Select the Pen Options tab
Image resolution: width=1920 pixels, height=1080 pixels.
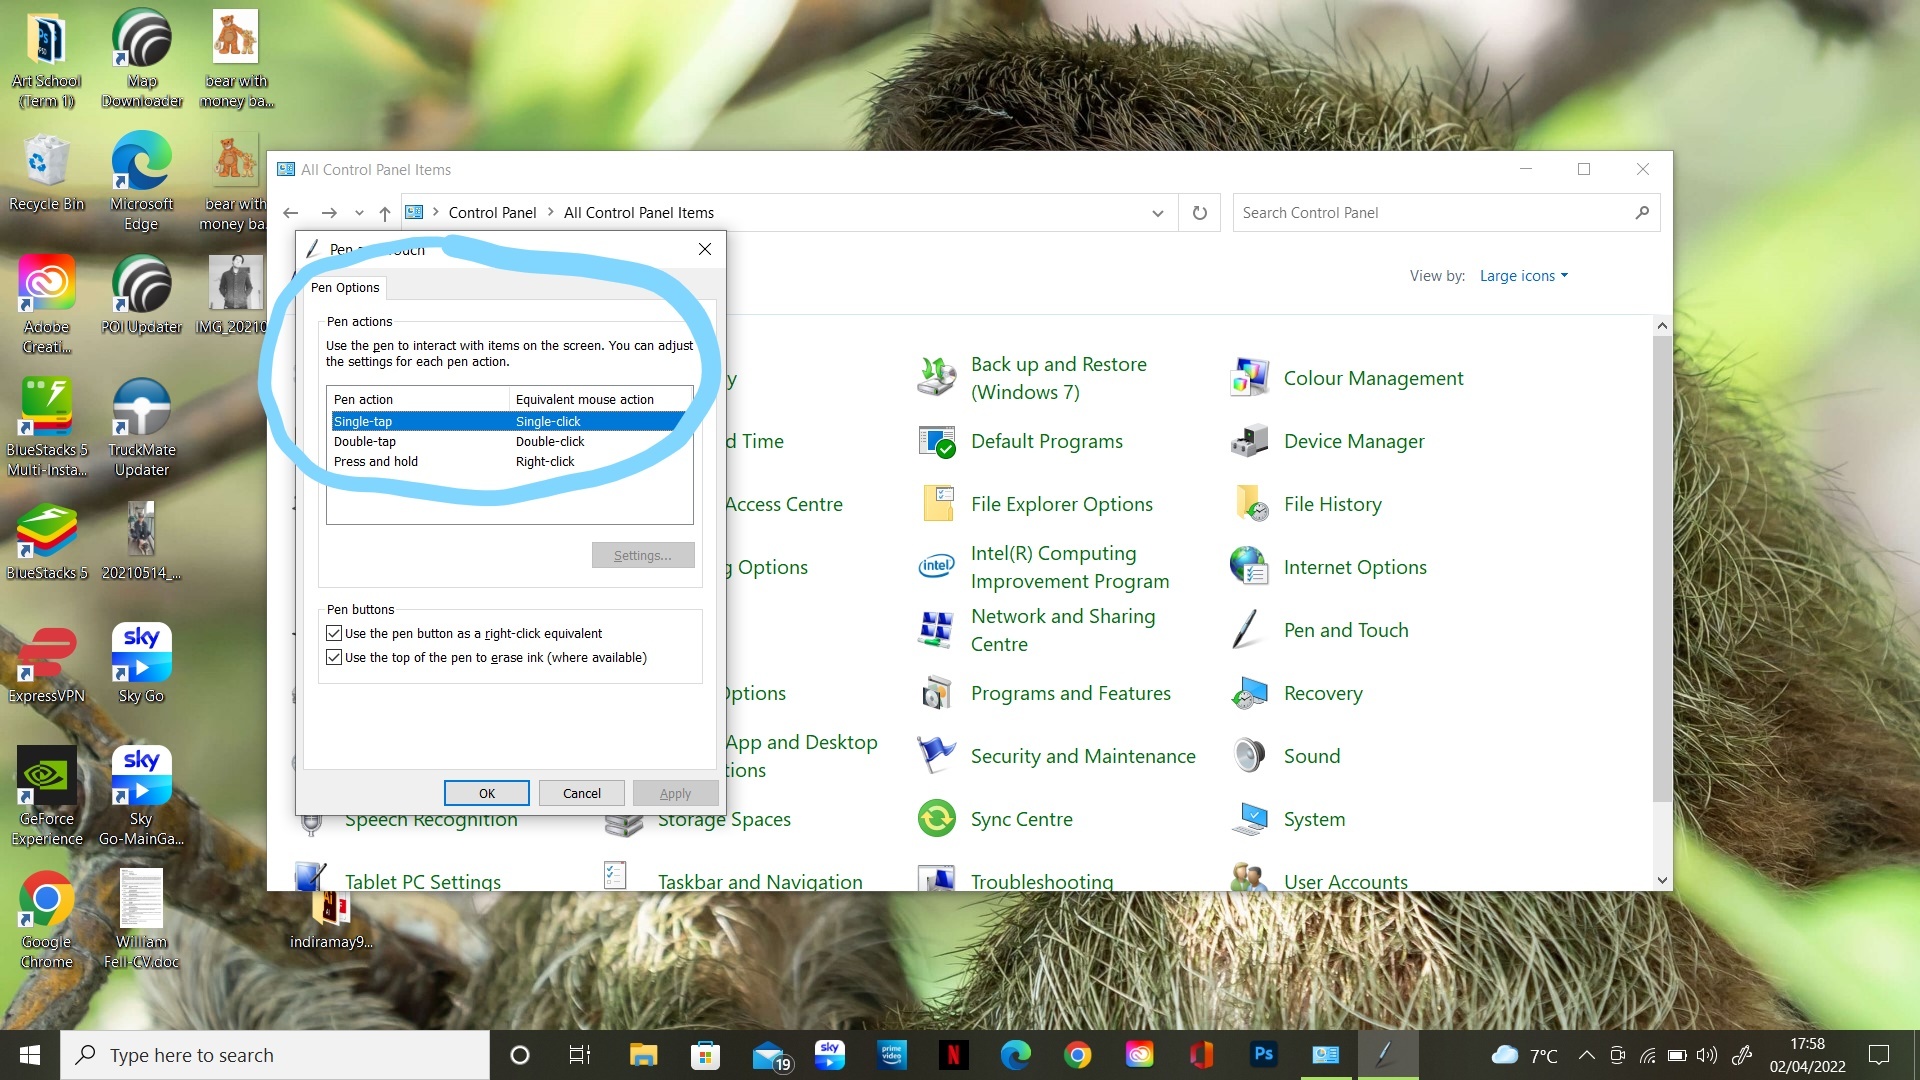click(345, 288)
